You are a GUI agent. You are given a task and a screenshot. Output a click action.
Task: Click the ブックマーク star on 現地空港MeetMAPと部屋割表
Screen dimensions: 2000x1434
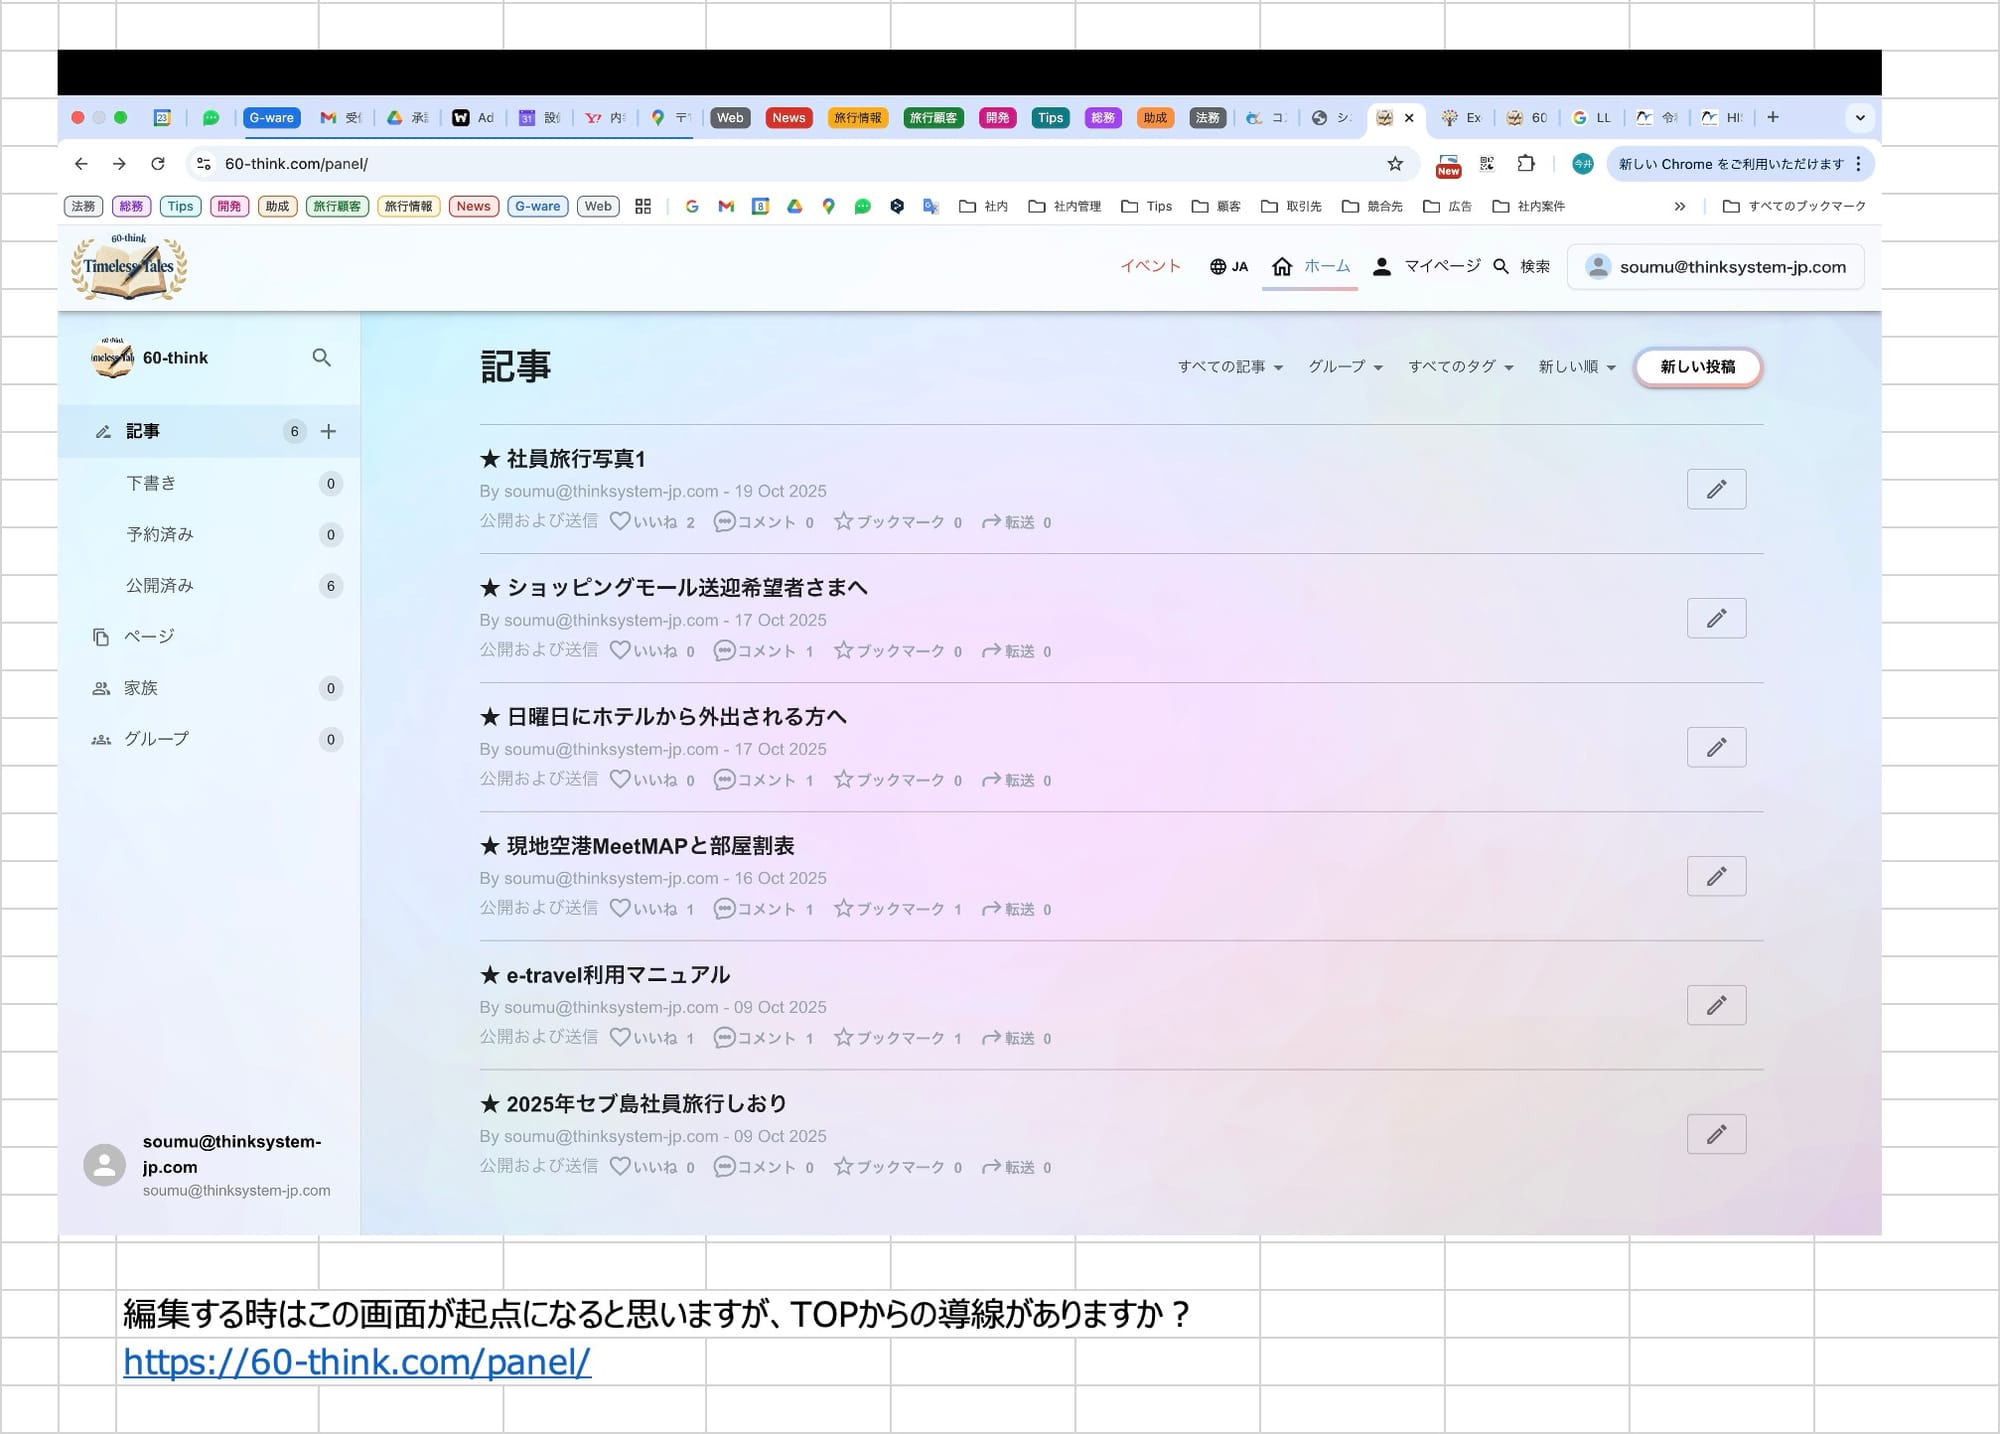844,908
